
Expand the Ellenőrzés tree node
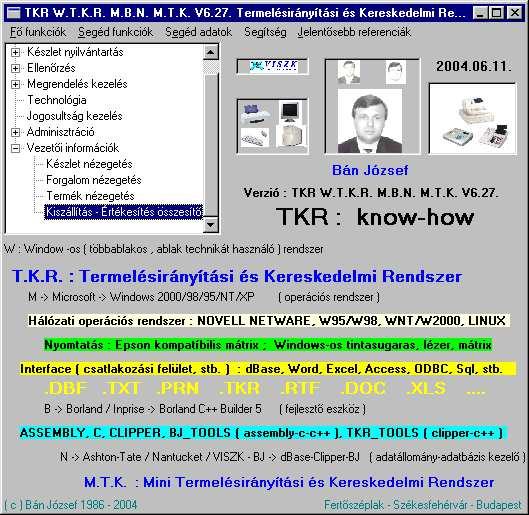[x=15, y=68]
